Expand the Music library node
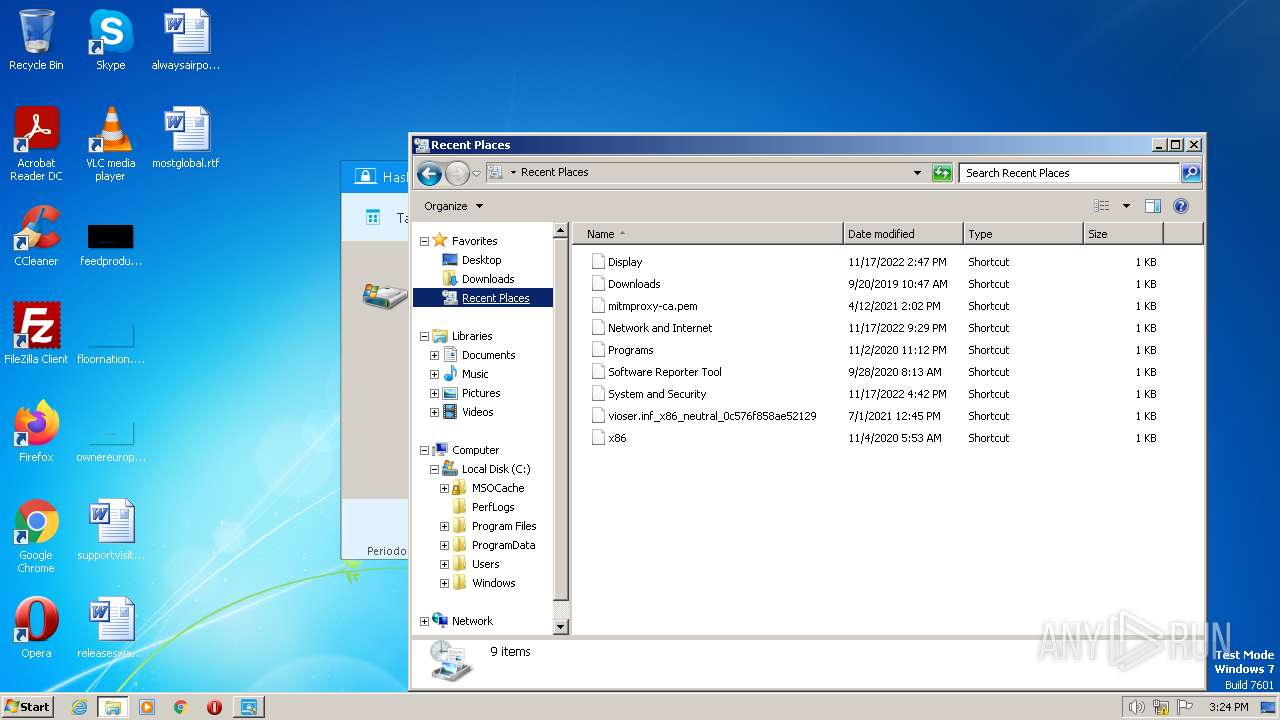This screenshot has width=1280, height=720. 434,374
